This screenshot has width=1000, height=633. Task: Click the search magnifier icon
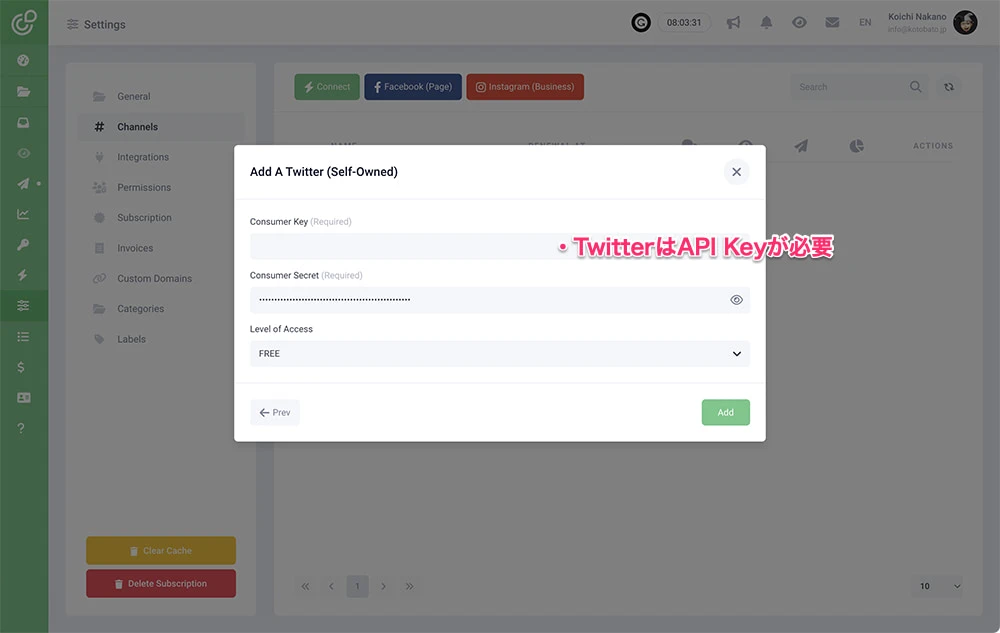pos(916,87)
